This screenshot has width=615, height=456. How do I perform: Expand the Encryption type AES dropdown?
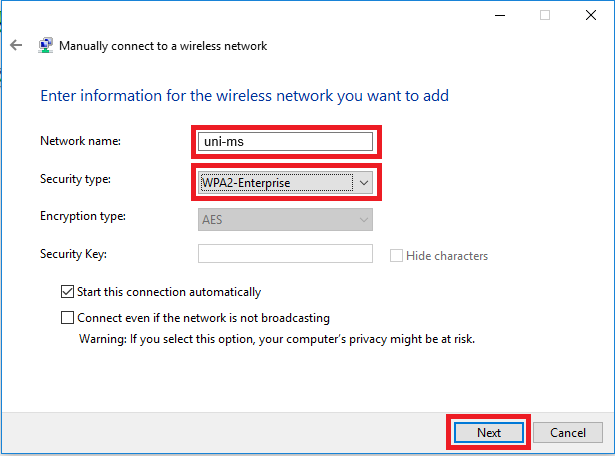[364, 218]
